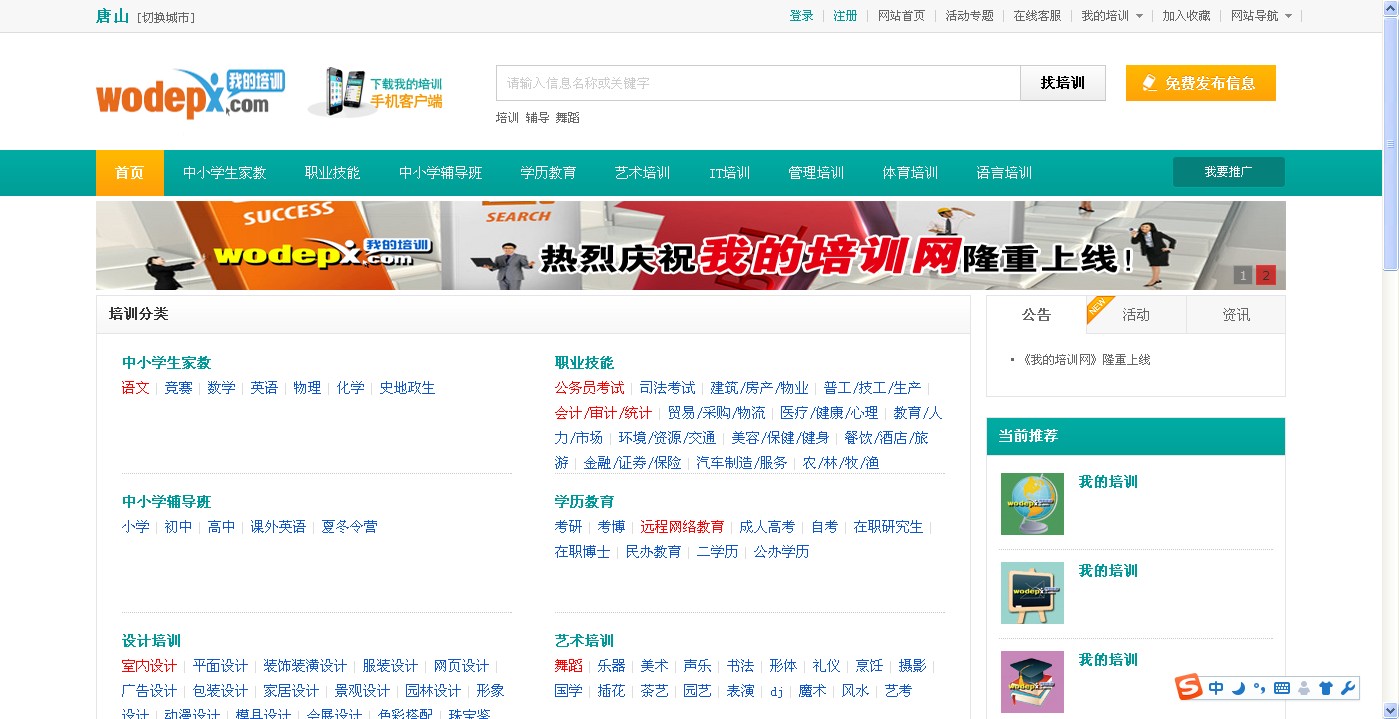Toggle Sogou soft keyboard icon

click(x=1282, y=688)
